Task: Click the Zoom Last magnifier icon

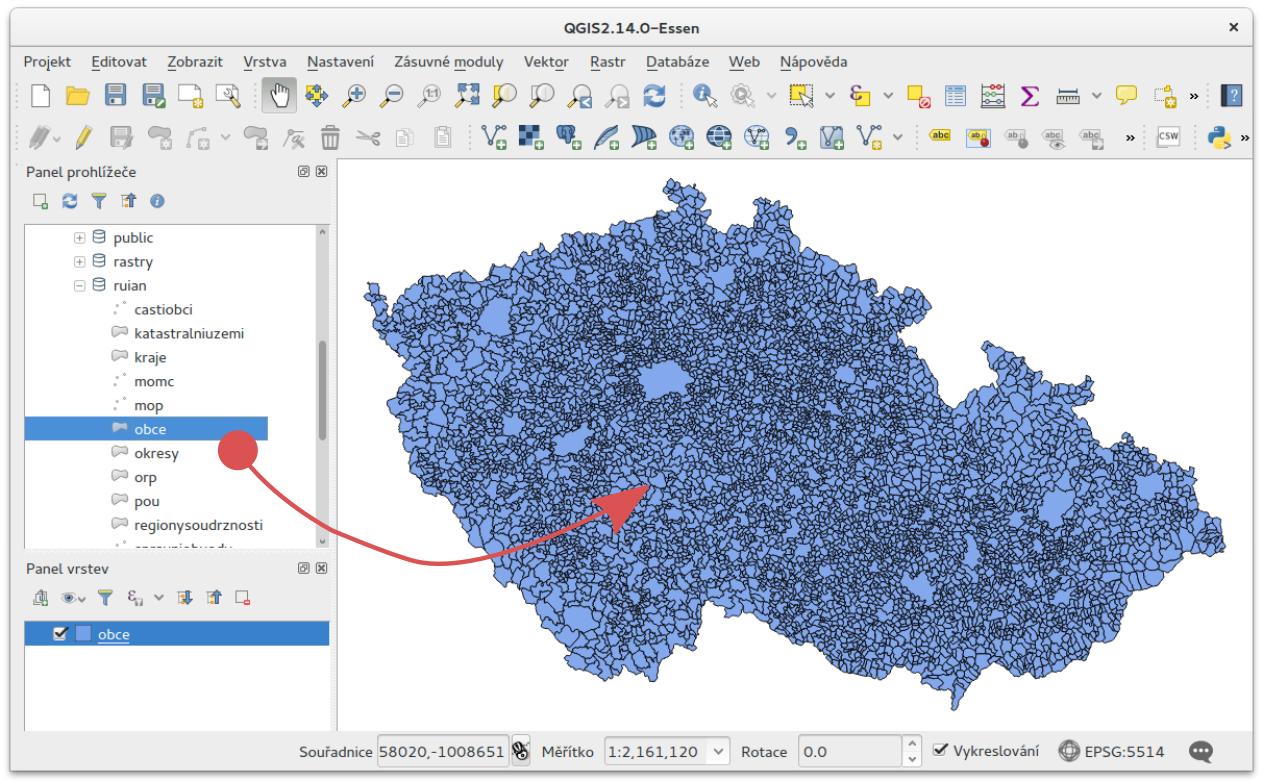Action: point(580,96)
